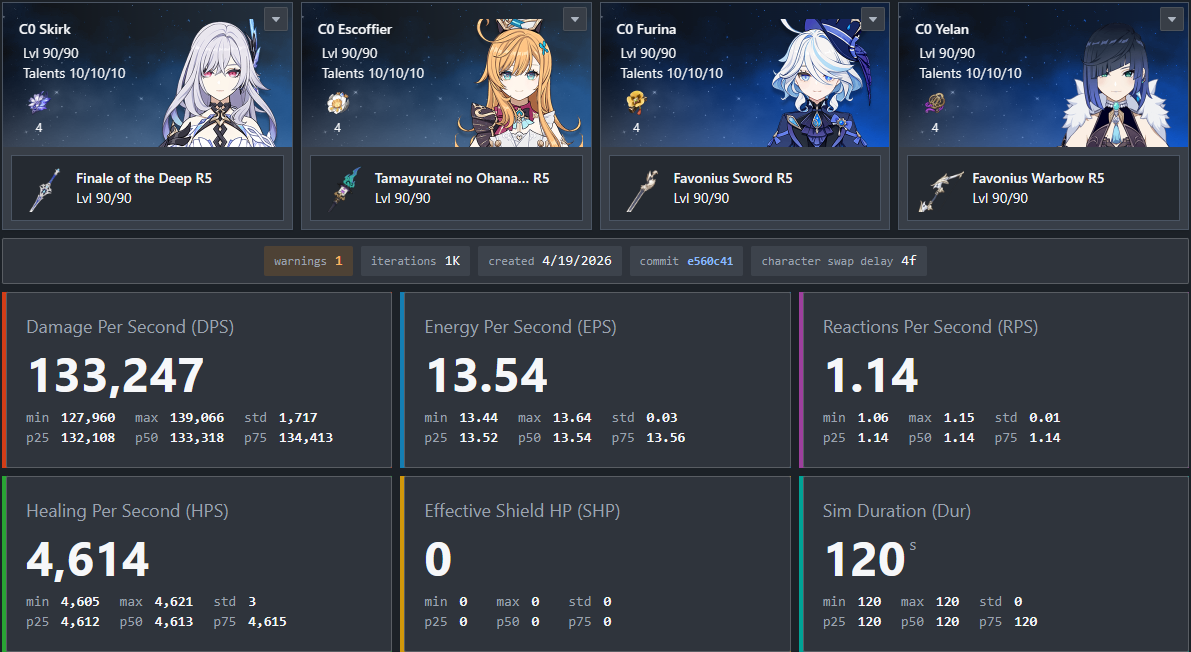The width and height of the screenshot is (1191, 652).
Task: Click Favonius Warbow weapon icon
Action: pyautogui.click(x=940, y=189)
